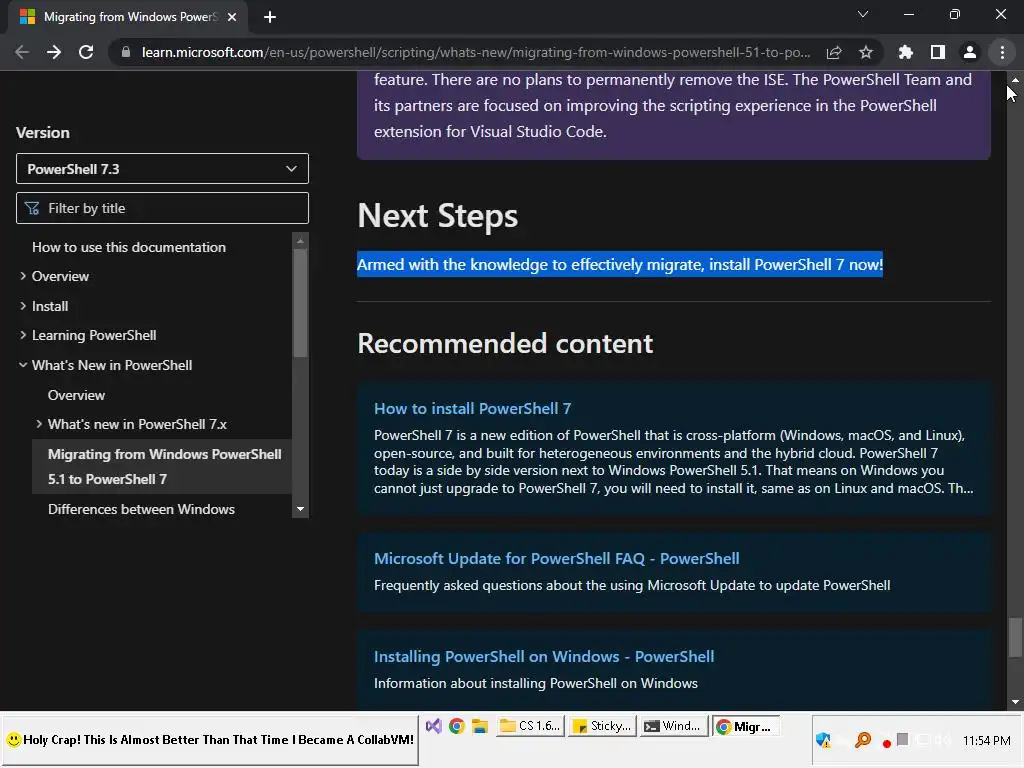Close the Migrating from Windows PowerShell tab
The width and height of the screenshot is (1024, 768).
(x=232, y=17)
